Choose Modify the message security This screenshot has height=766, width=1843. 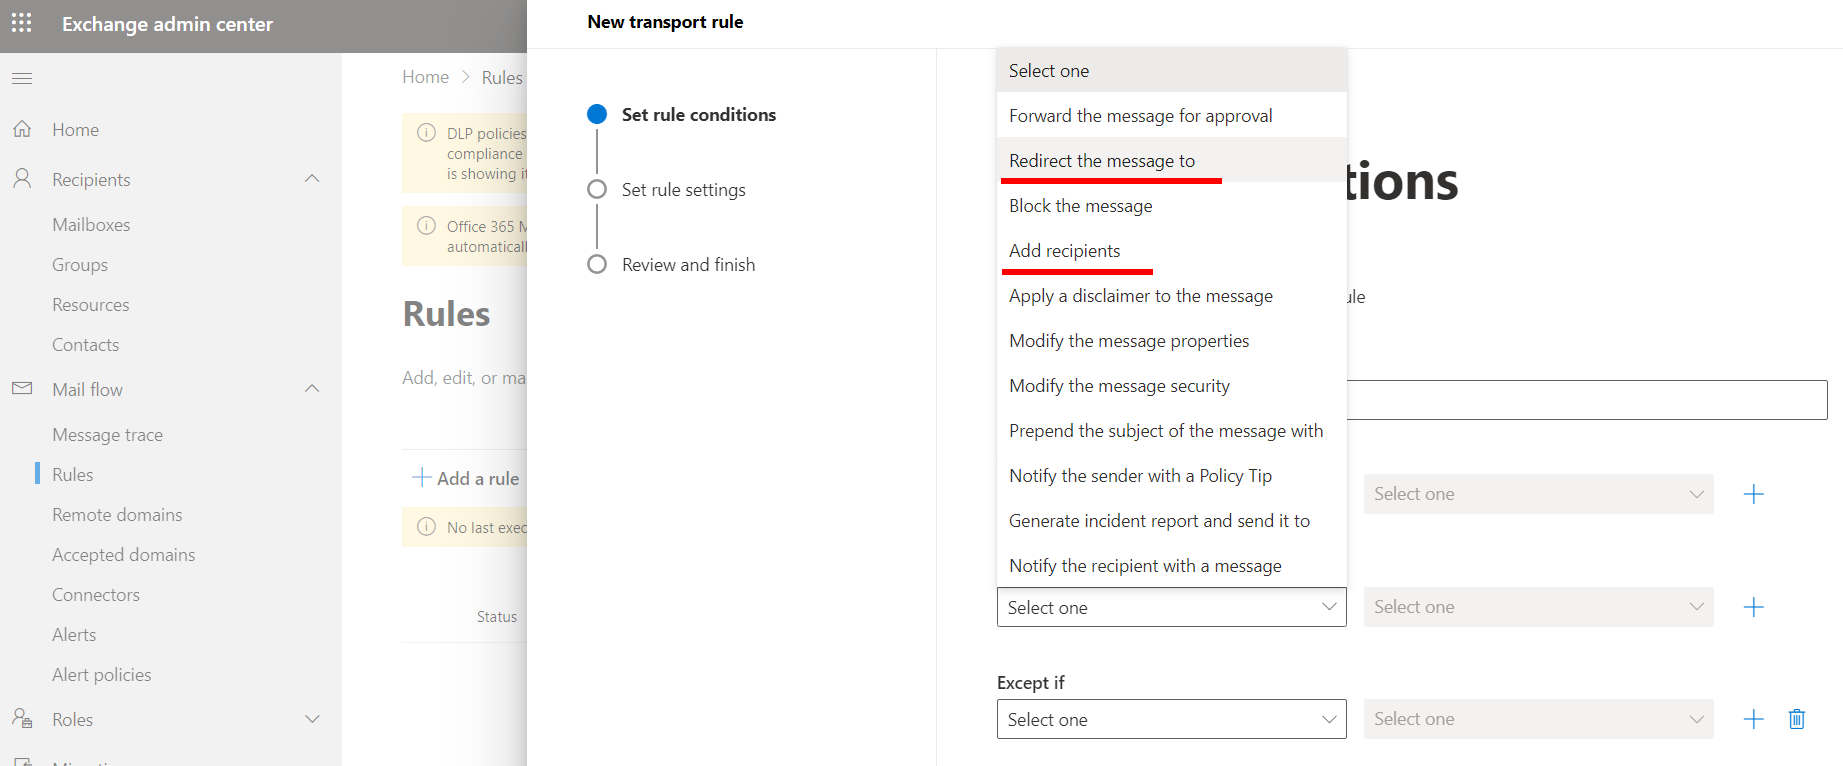1171,385
